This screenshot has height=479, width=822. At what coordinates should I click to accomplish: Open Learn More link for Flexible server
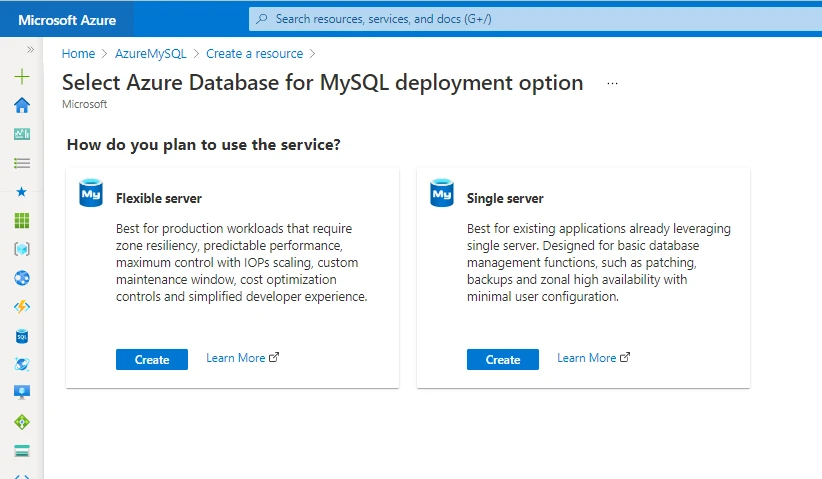point(242,358)
